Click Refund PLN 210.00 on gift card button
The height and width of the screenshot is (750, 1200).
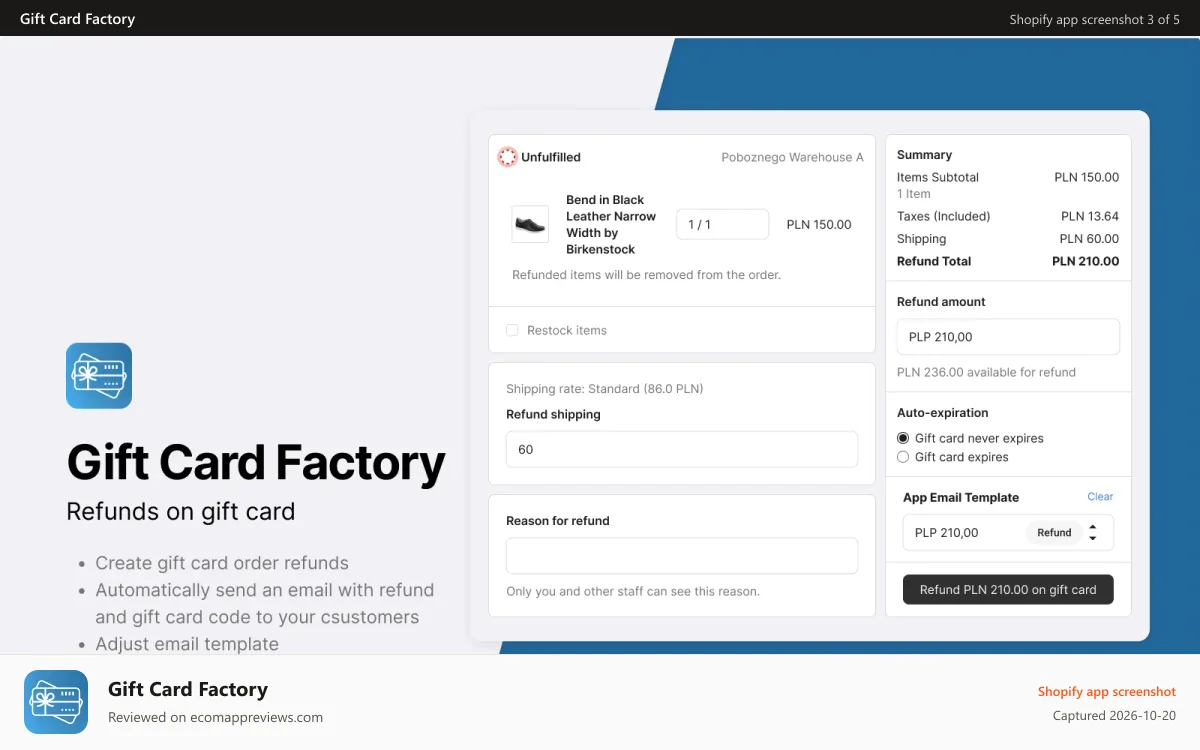coord(1008,590)
